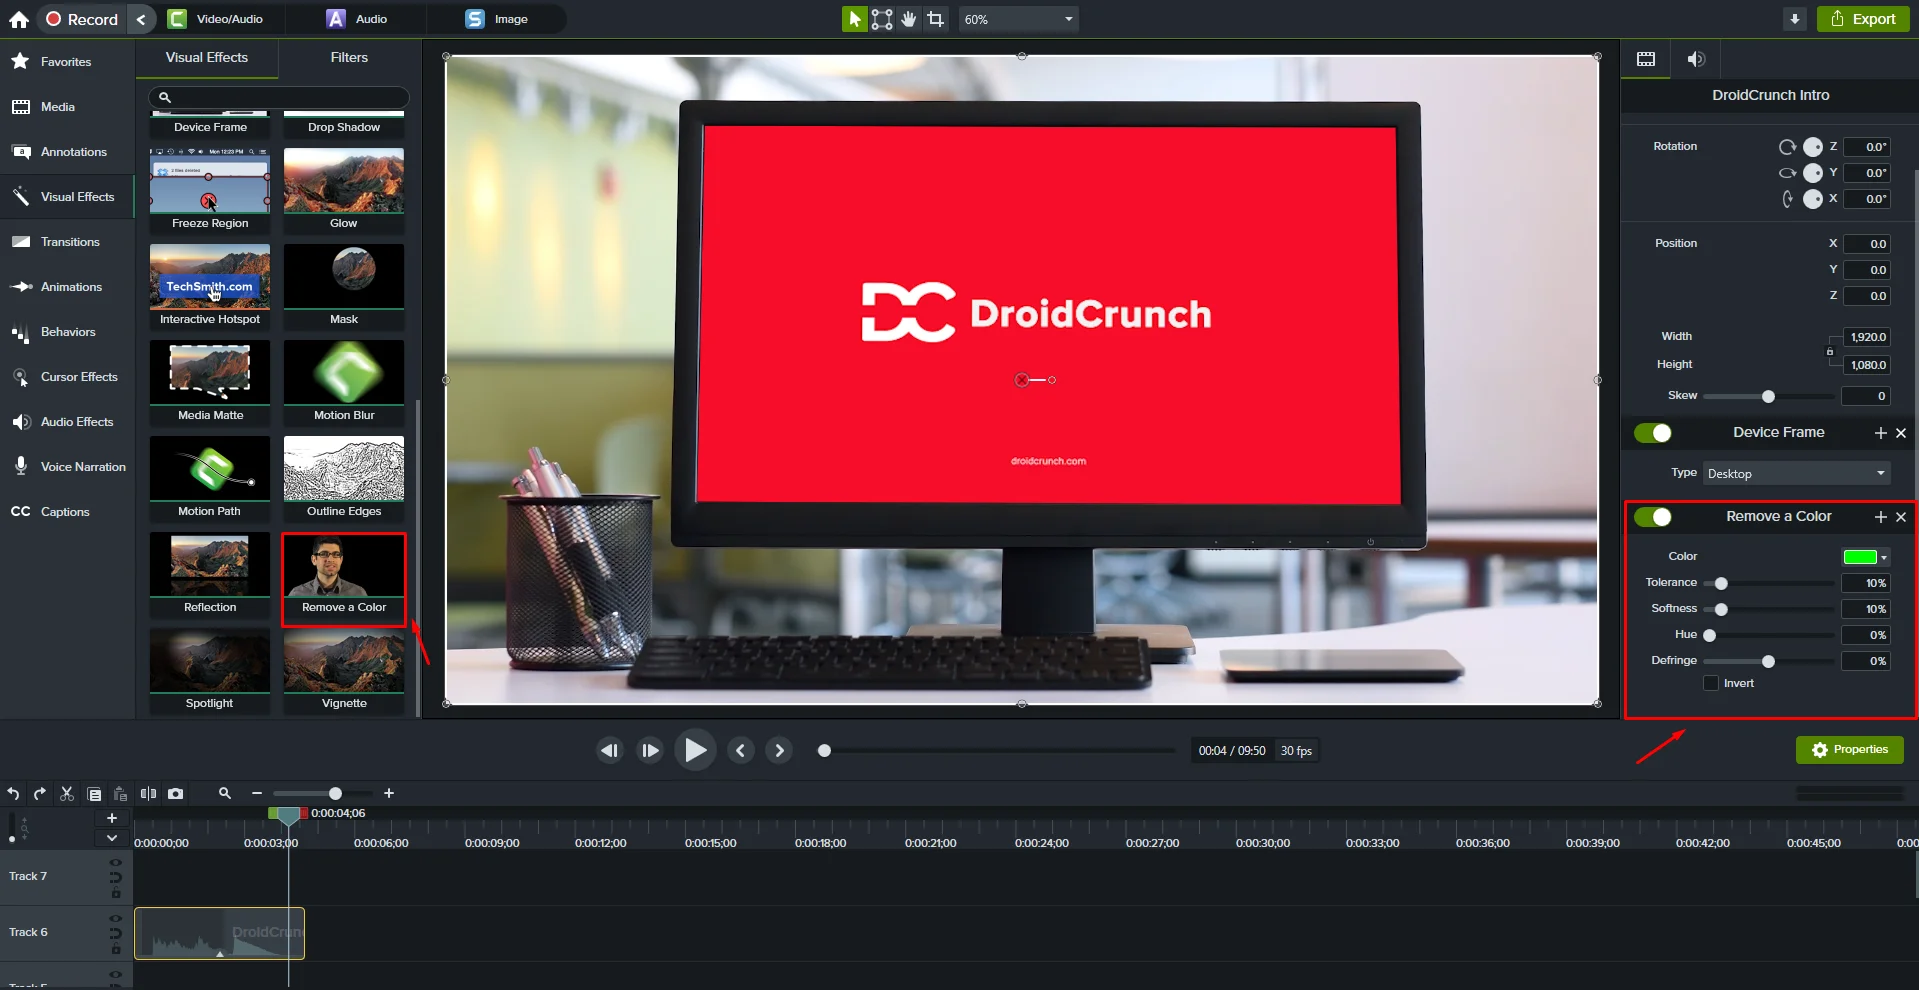This screenshot has width=1919, height=990.
Task: Select the Video/Audio mode button
Action: [x=217, y=19]
